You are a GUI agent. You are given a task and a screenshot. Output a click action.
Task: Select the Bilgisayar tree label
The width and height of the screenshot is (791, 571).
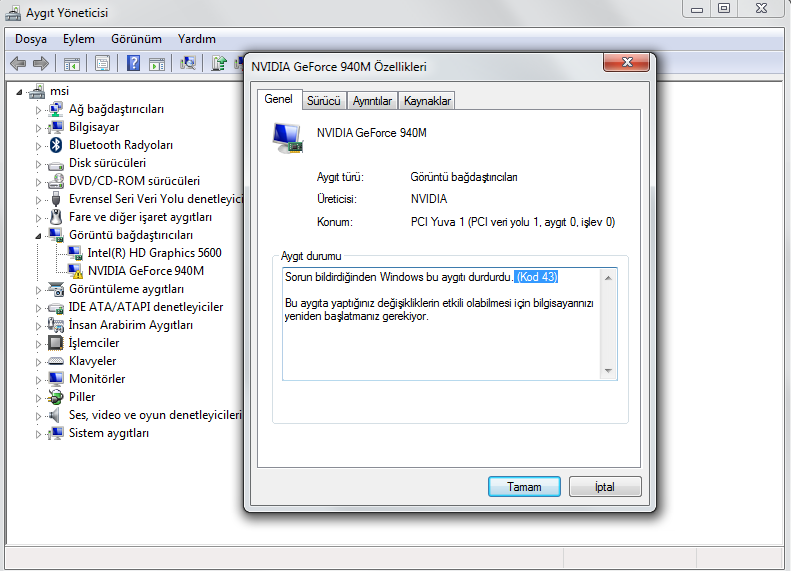tap(94, 127)
